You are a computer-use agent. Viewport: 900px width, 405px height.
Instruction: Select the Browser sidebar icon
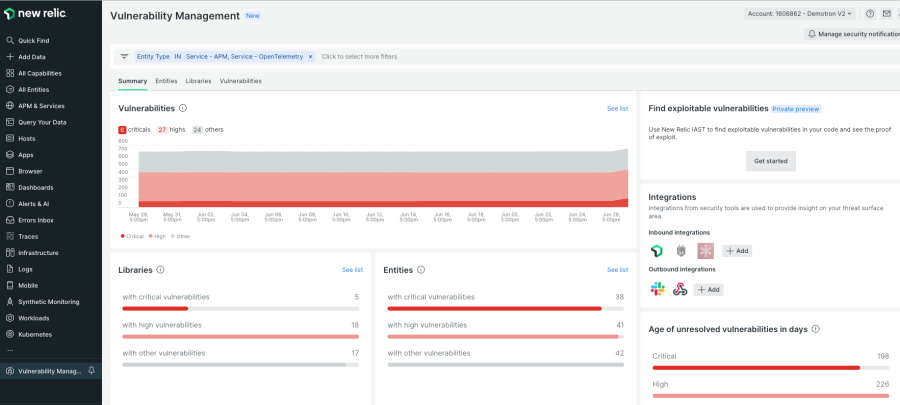(10, 171)
